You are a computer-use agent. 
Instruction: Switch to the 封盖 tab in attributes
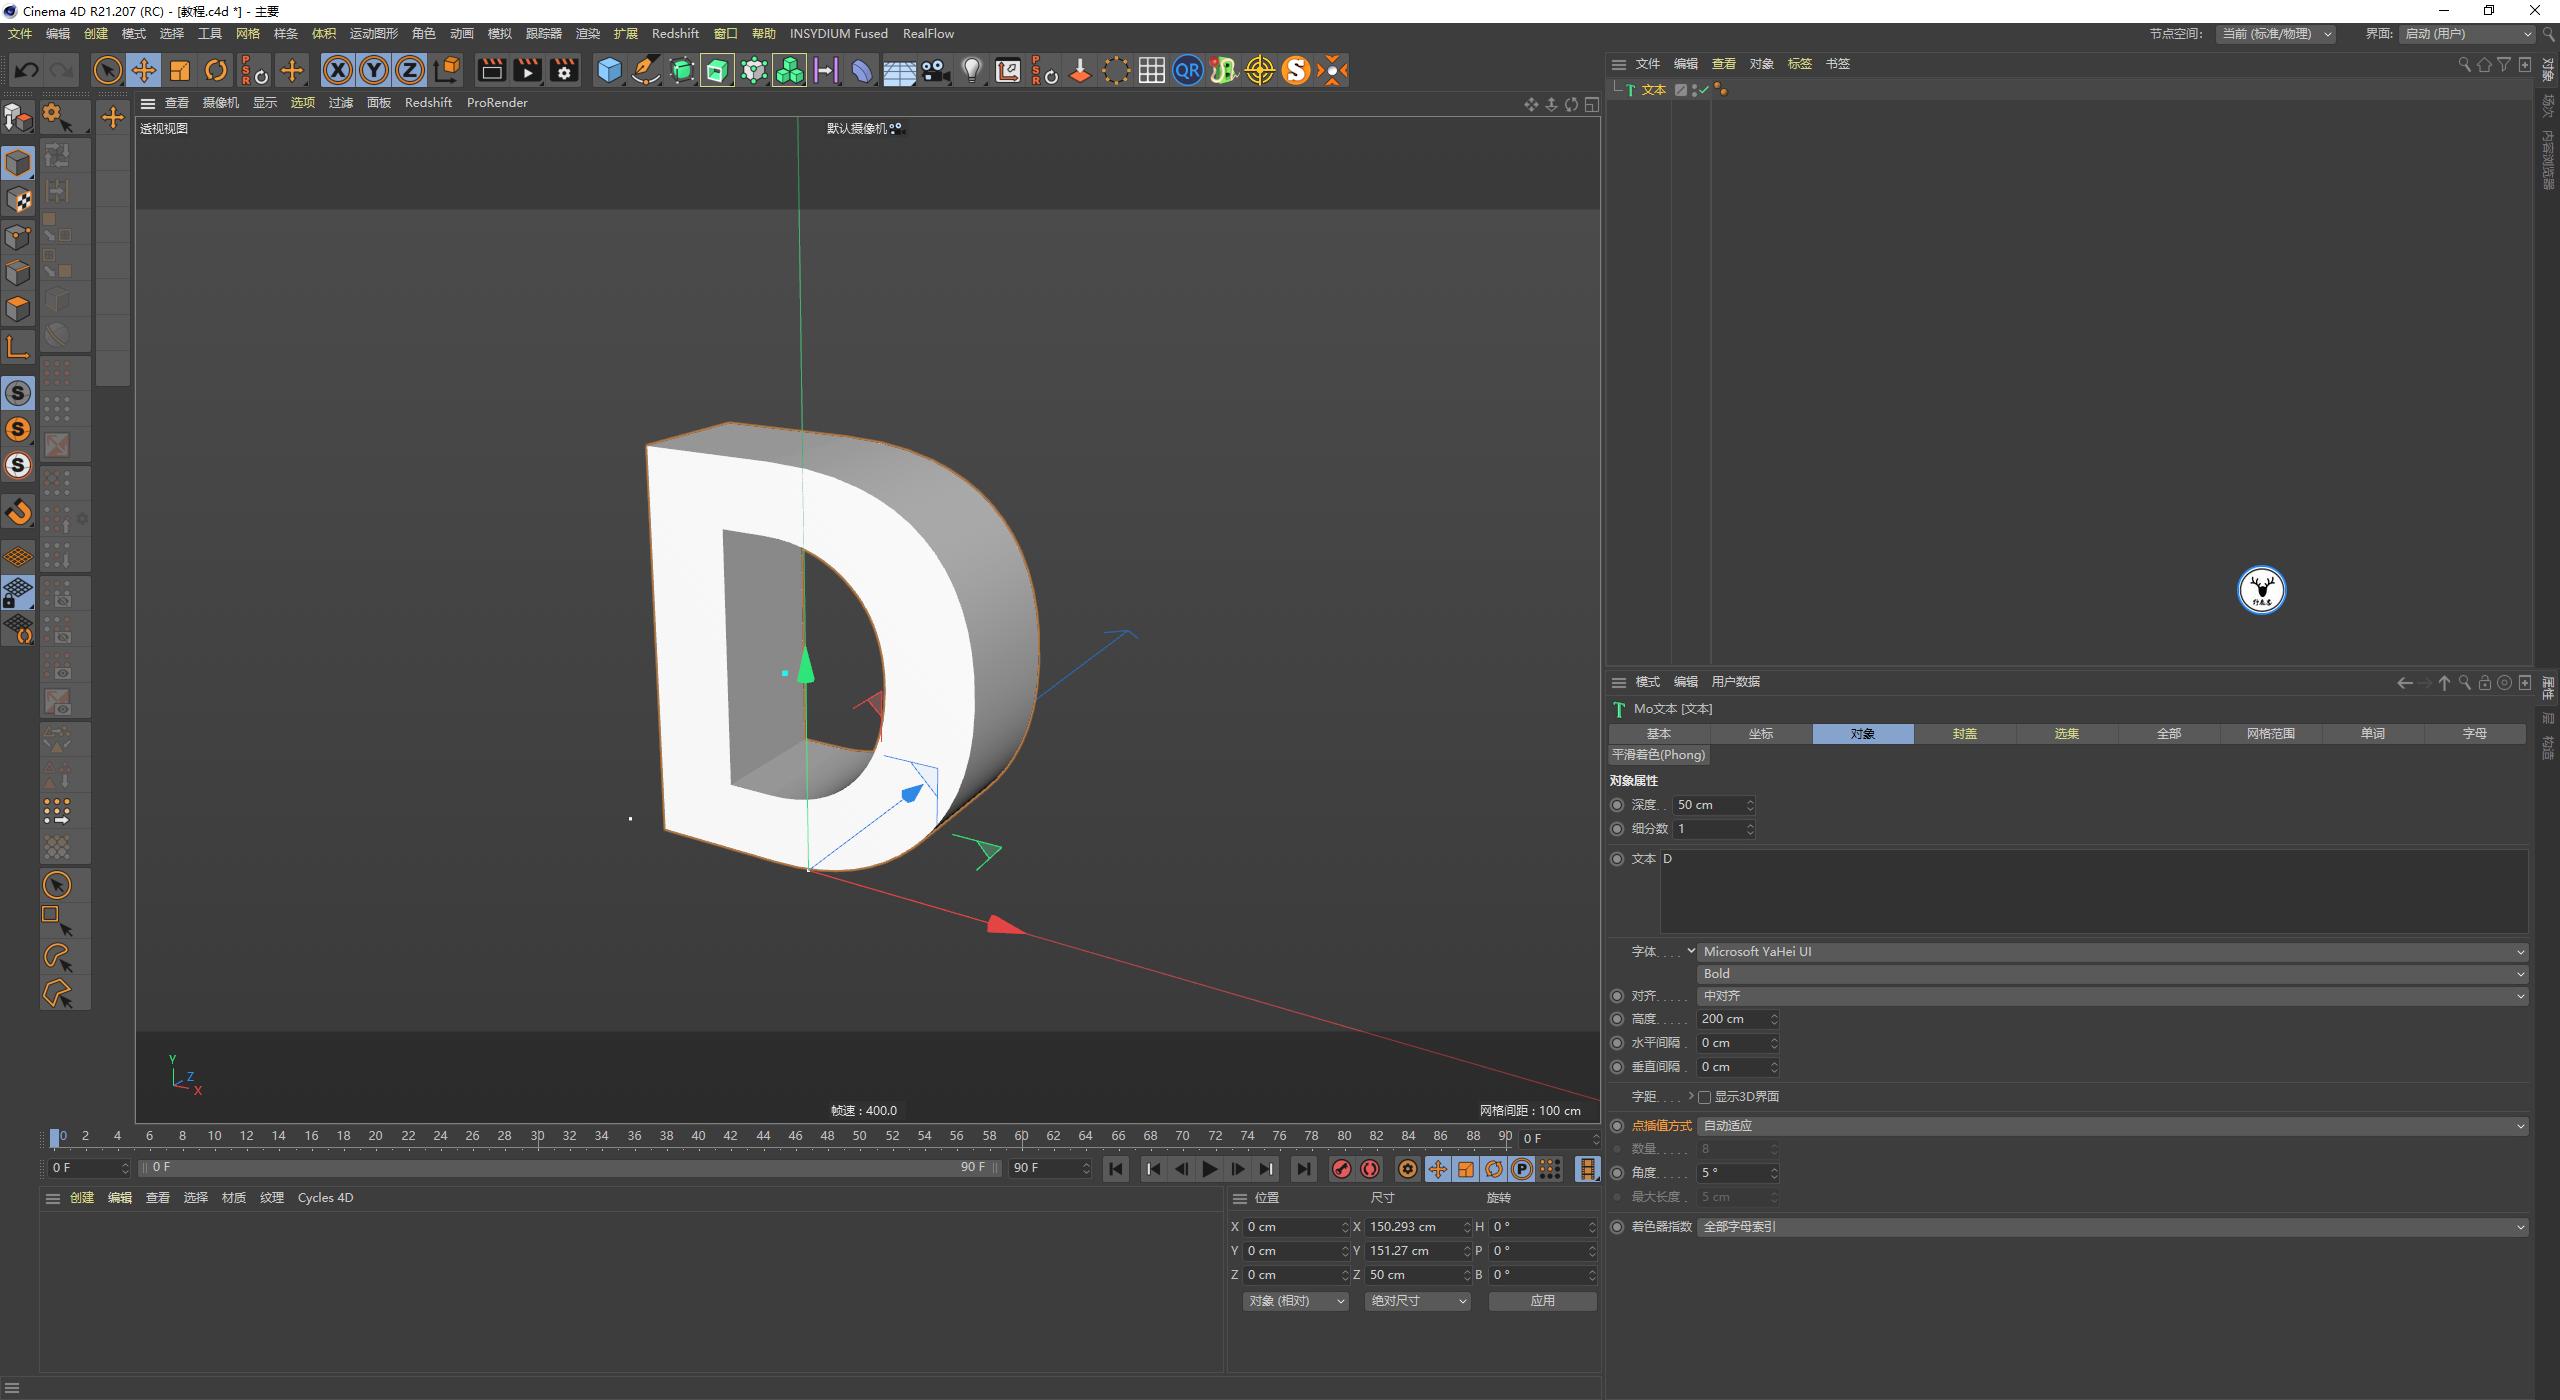tap(1963, 733)
